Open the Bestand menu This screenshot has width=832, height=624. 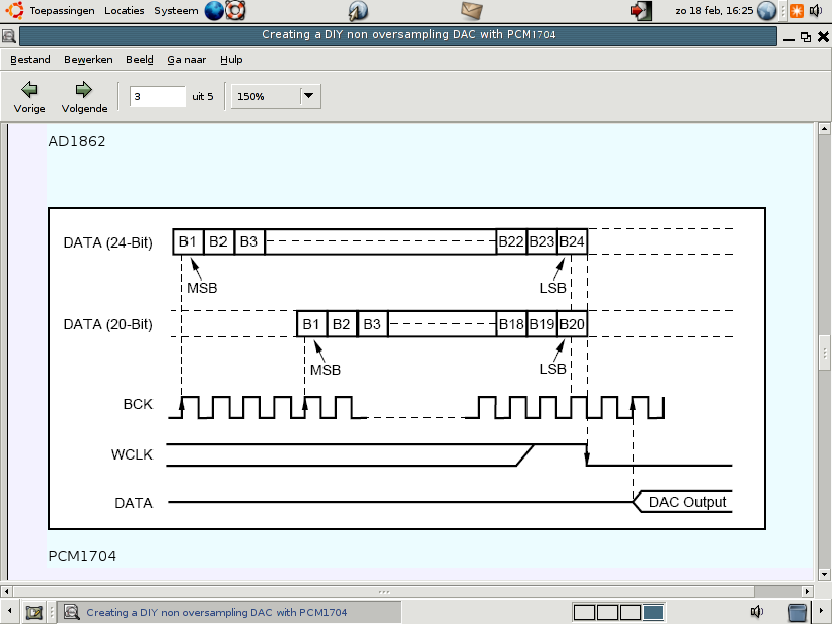click(x=30, y=59)
